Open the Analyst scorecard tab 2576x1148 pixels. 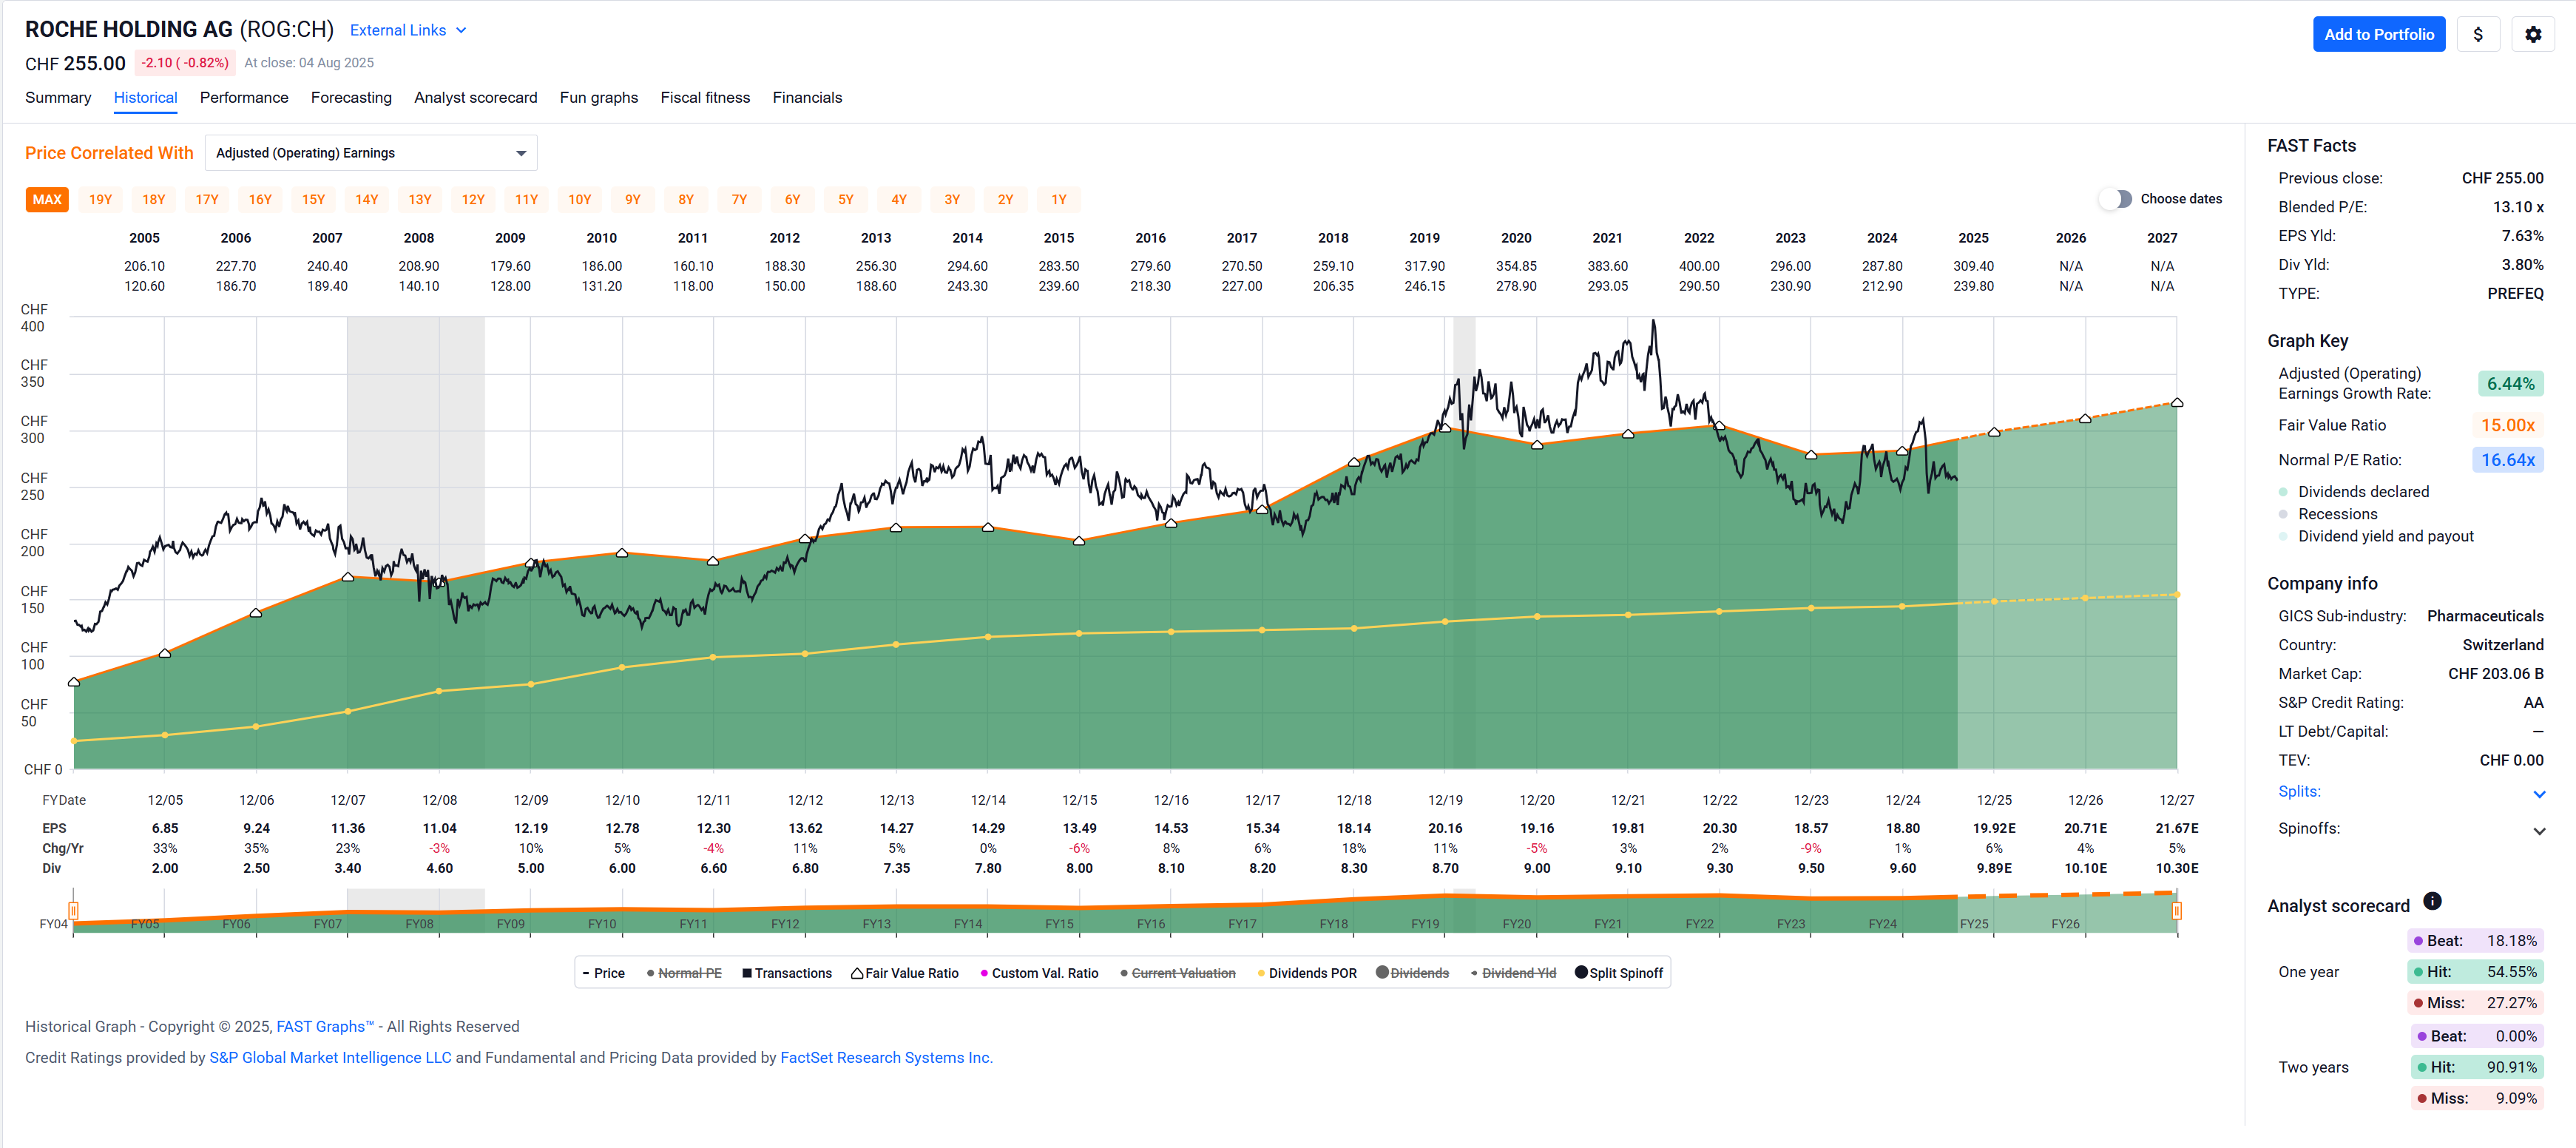click(x=475, y=98)
